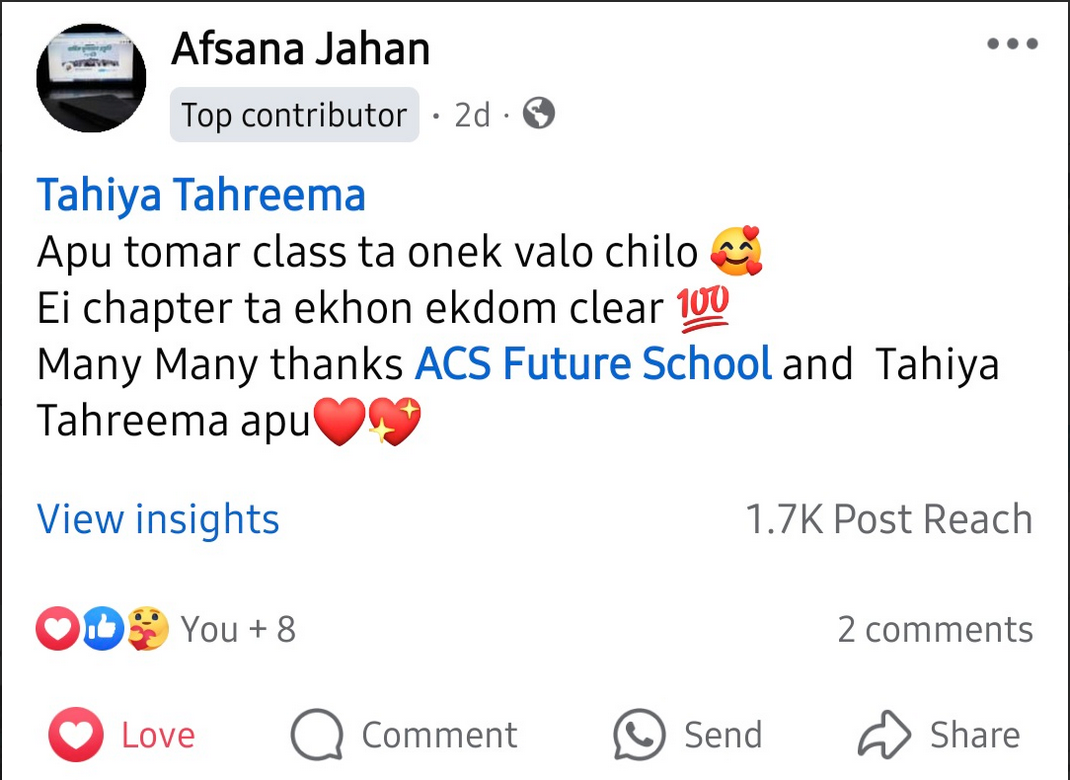1070x780 pixels.
Task: Toggle the Love reaction heart icon
Action: coord(75,736)
